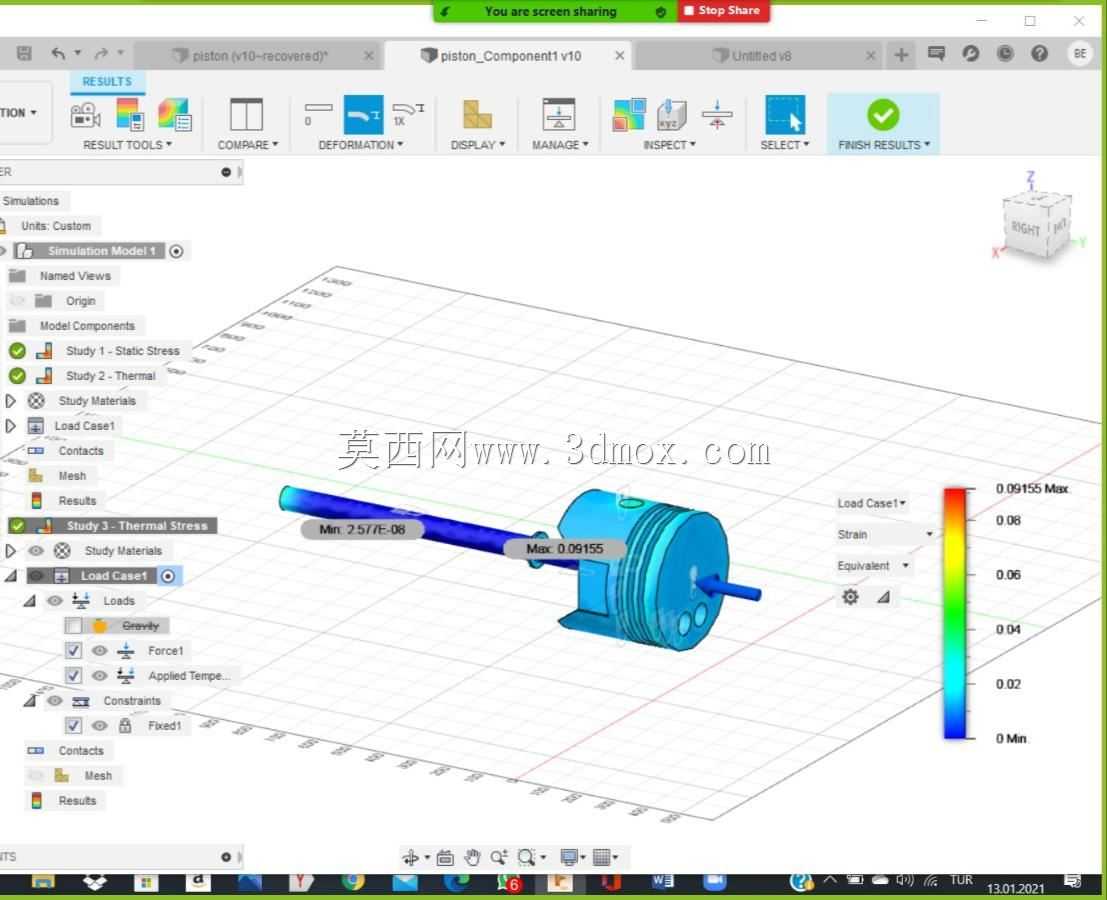Toggle visibility eye of Fixed1
1107x900 pixels.
(x=100, y=726)
